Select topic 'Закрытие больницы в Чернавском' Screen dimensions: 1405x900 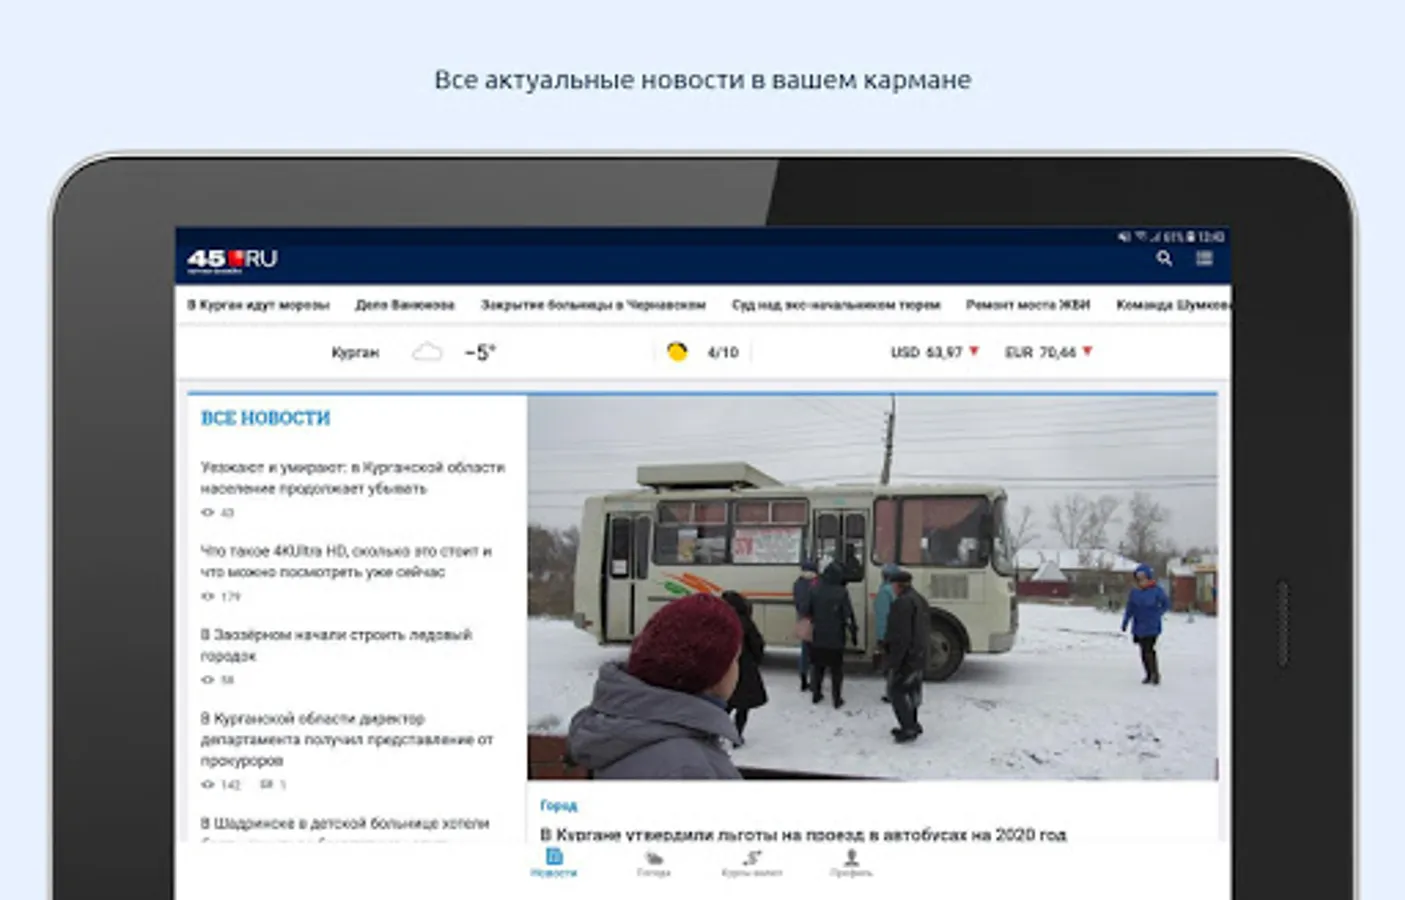tap(593, 305)
